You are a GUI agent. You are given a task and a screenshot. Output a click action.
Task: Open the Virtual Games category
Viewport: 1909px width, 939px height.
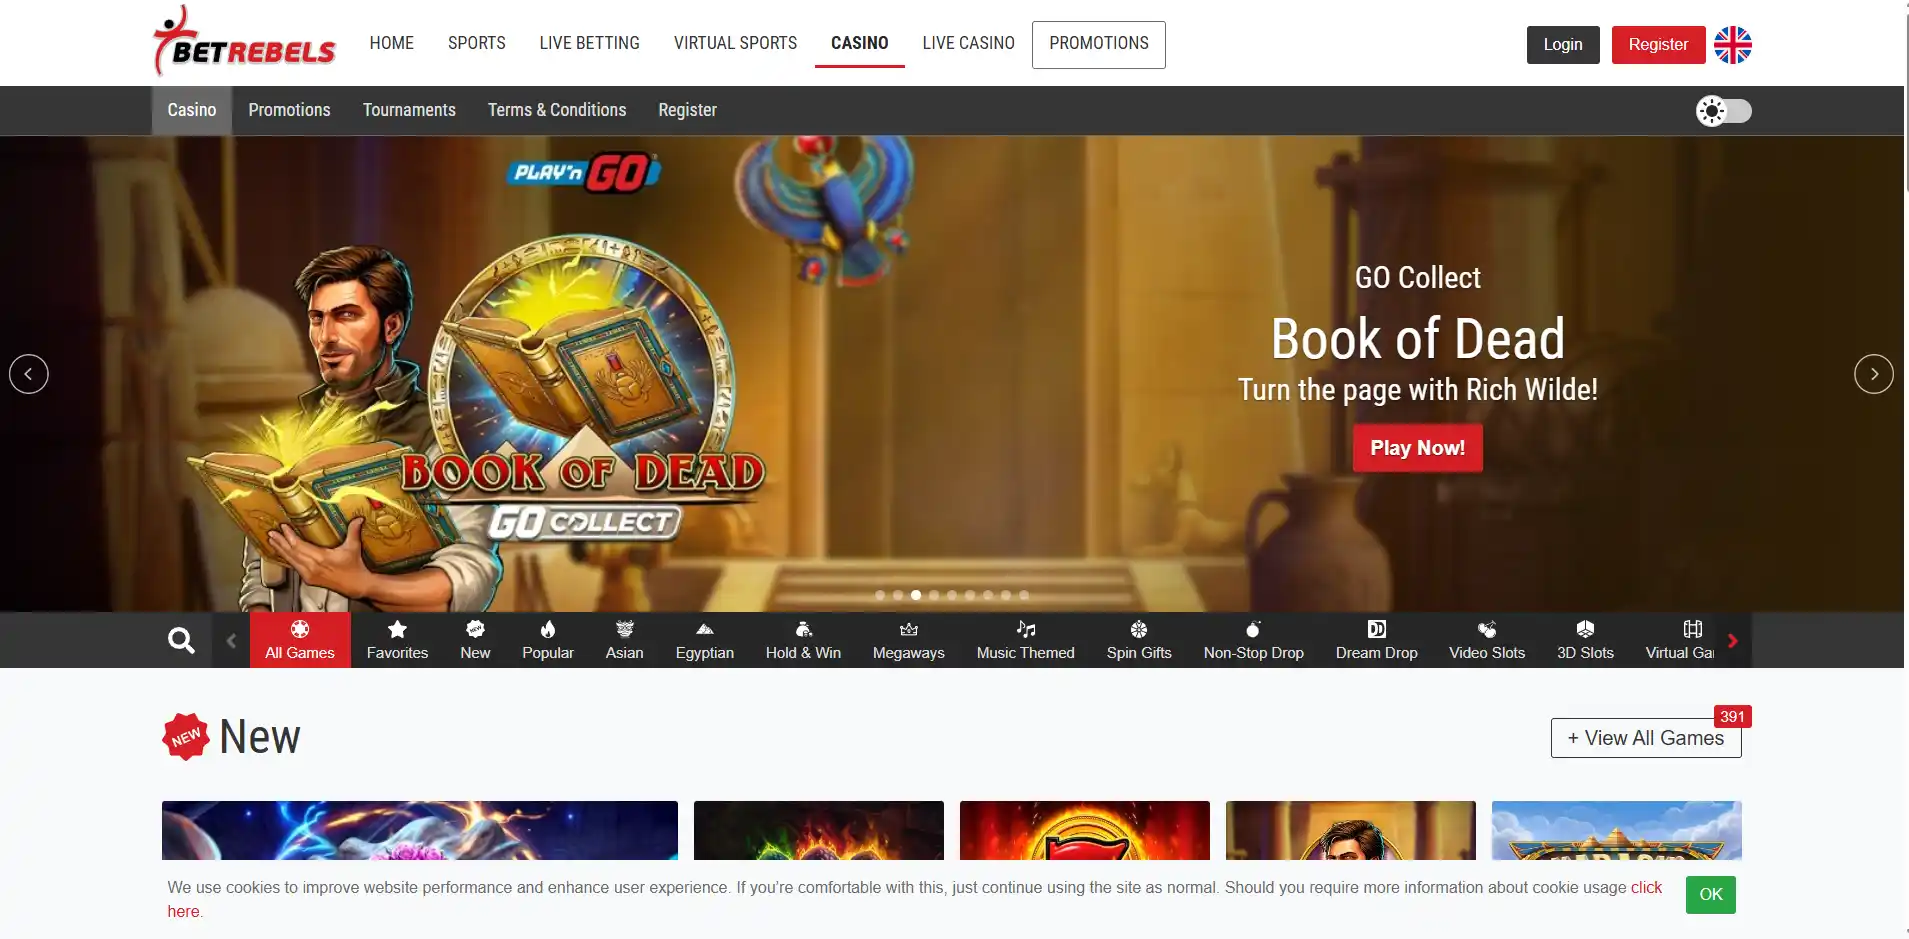click(x=1680, y=640)
